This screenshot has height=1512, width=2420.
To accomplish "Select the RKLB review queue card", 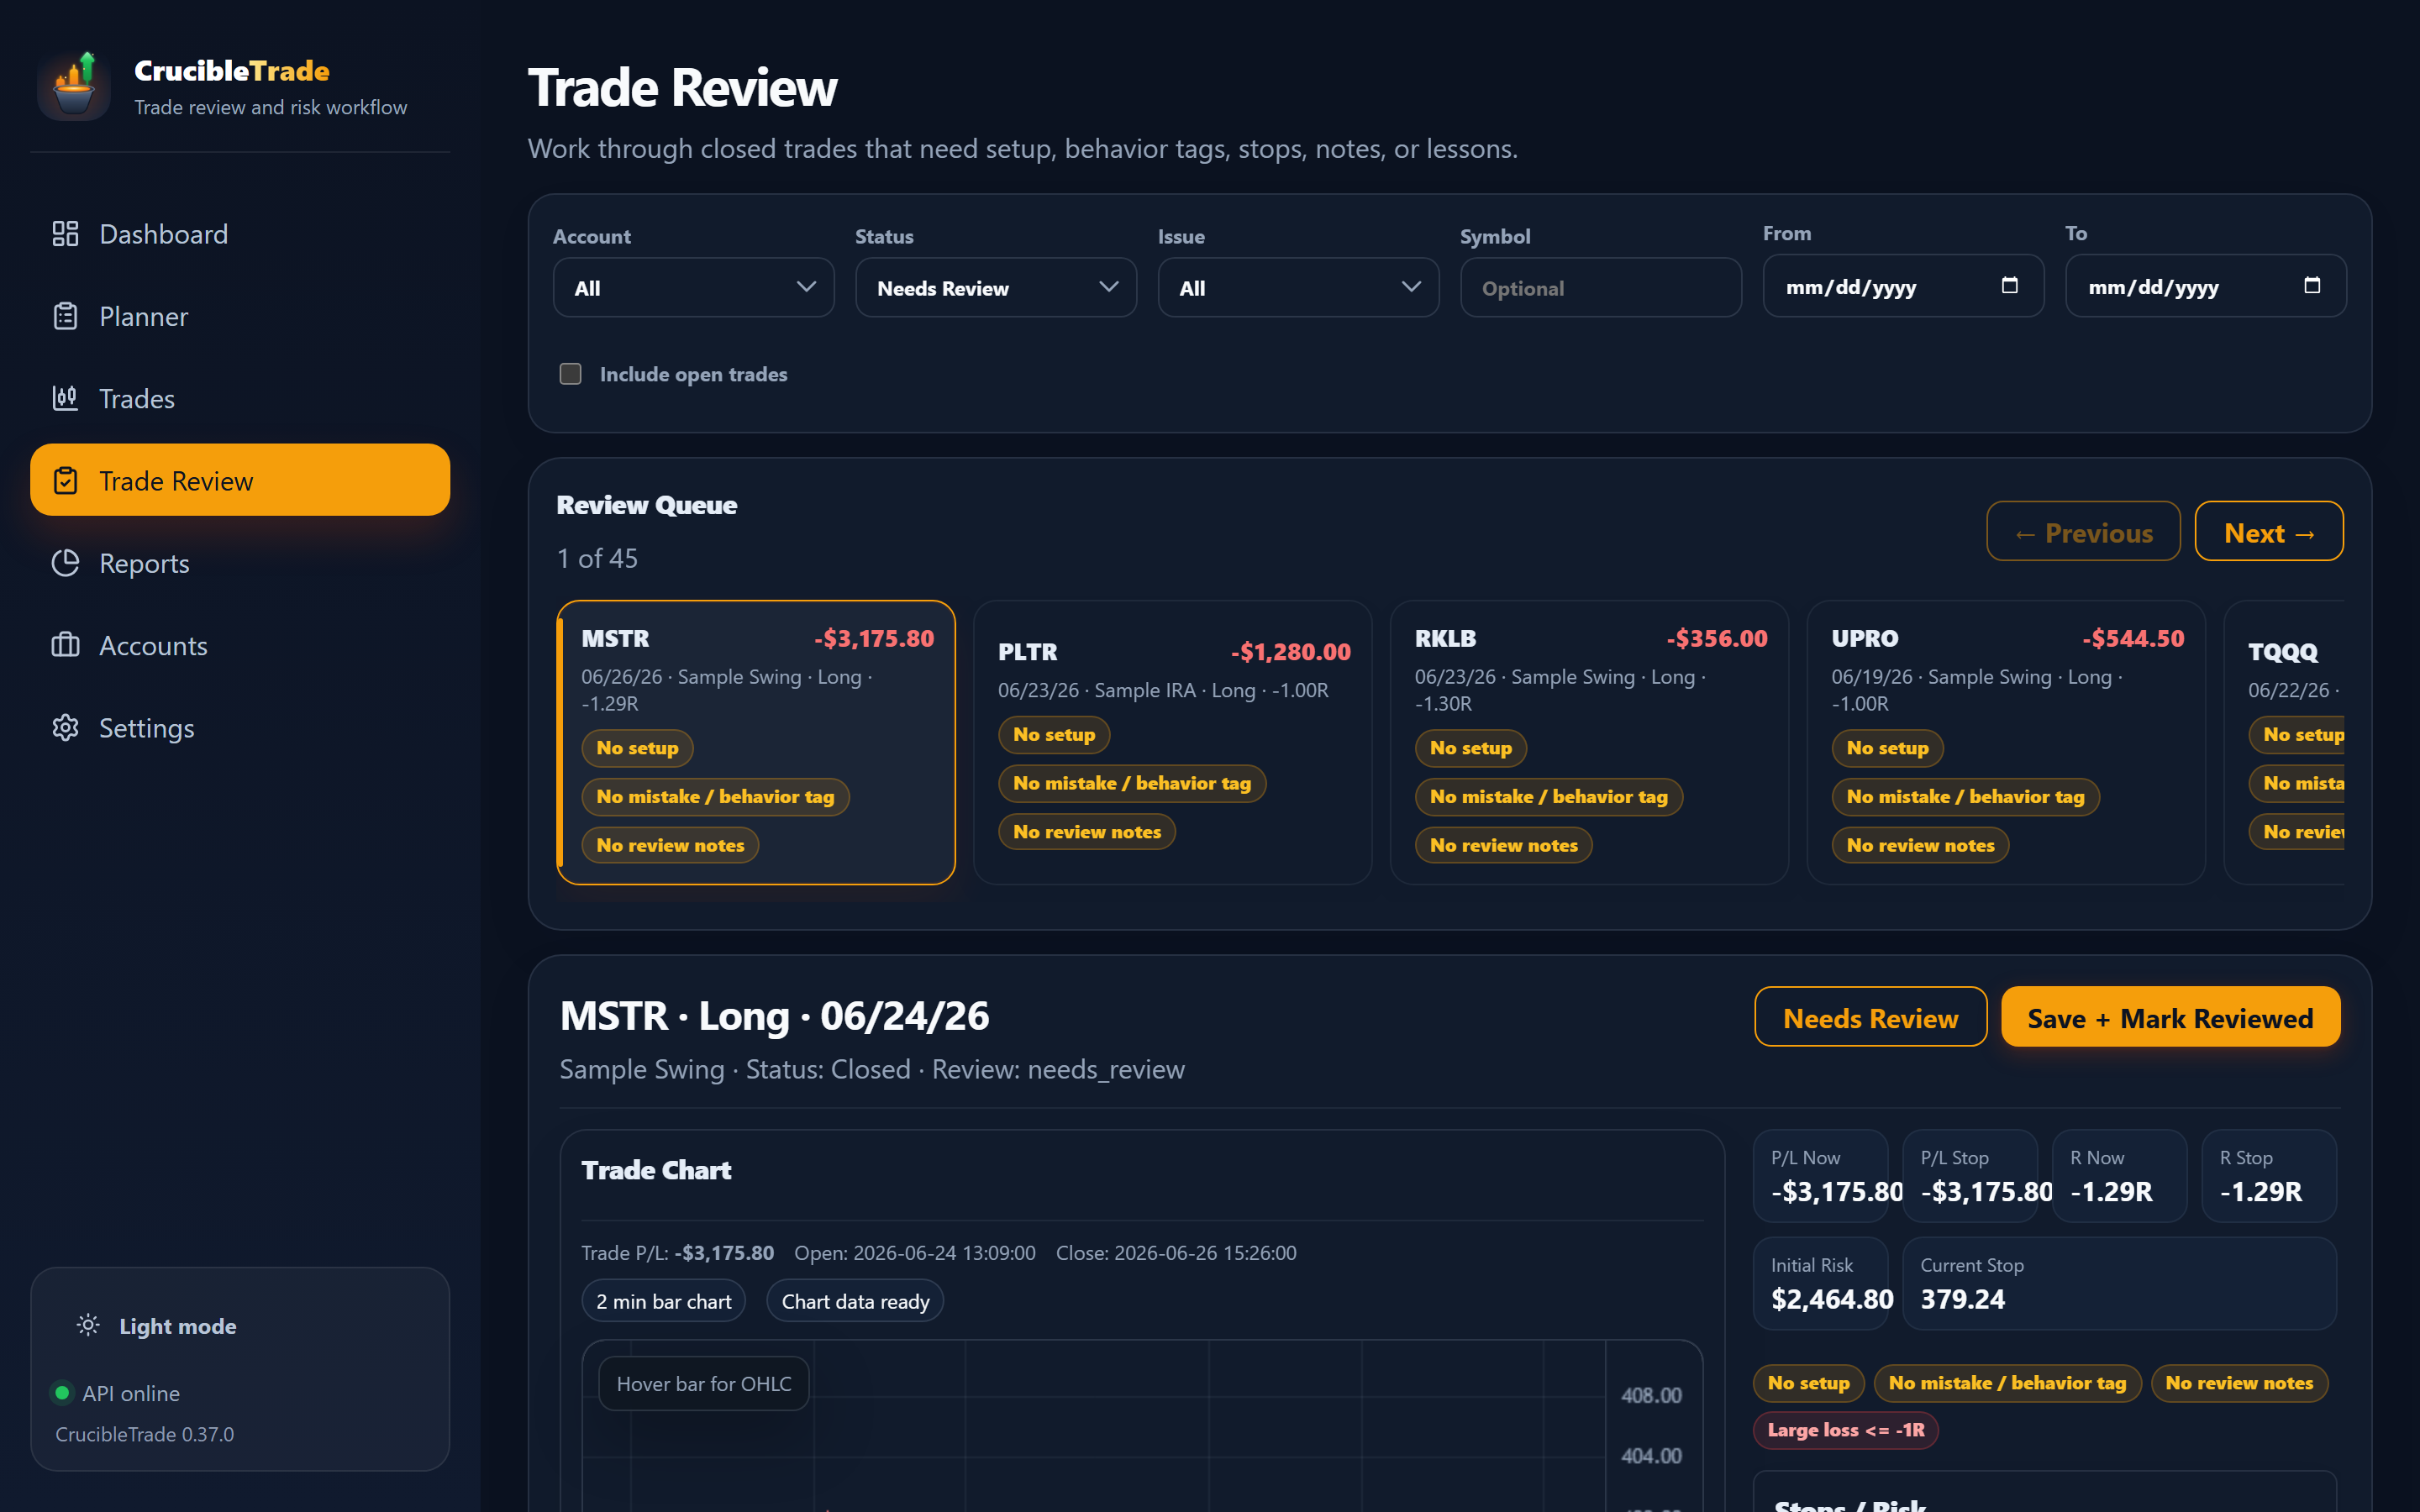I will 1589,742.
